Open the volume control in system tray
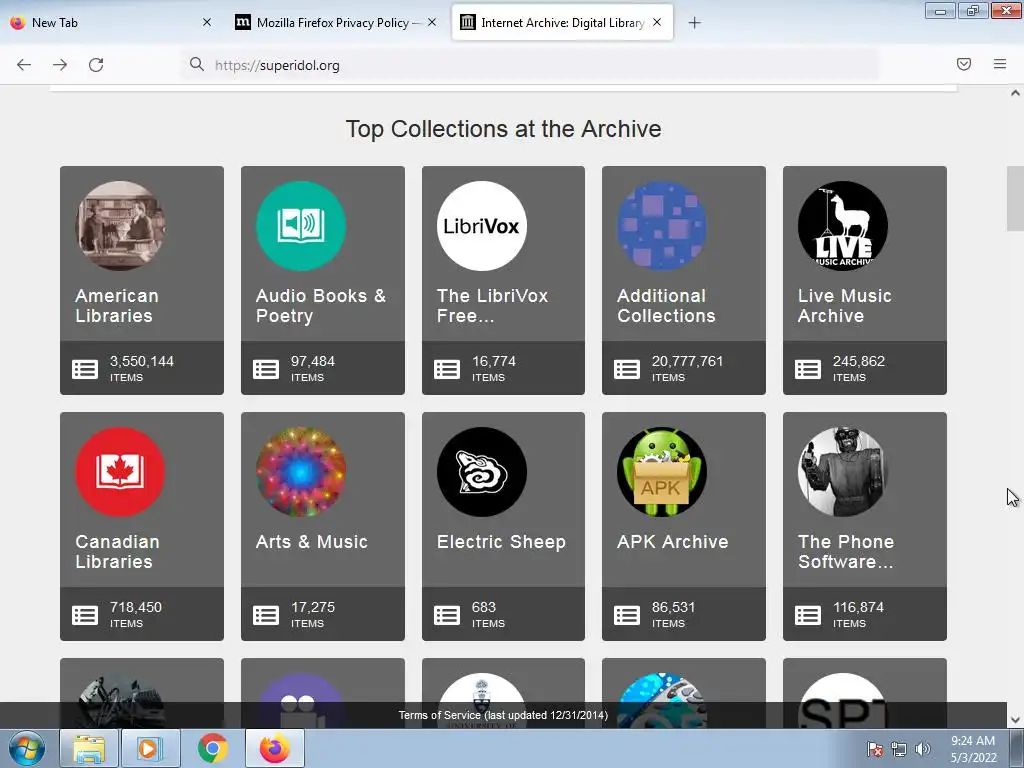Screen dimensions: 1024x768 [922, 749]
